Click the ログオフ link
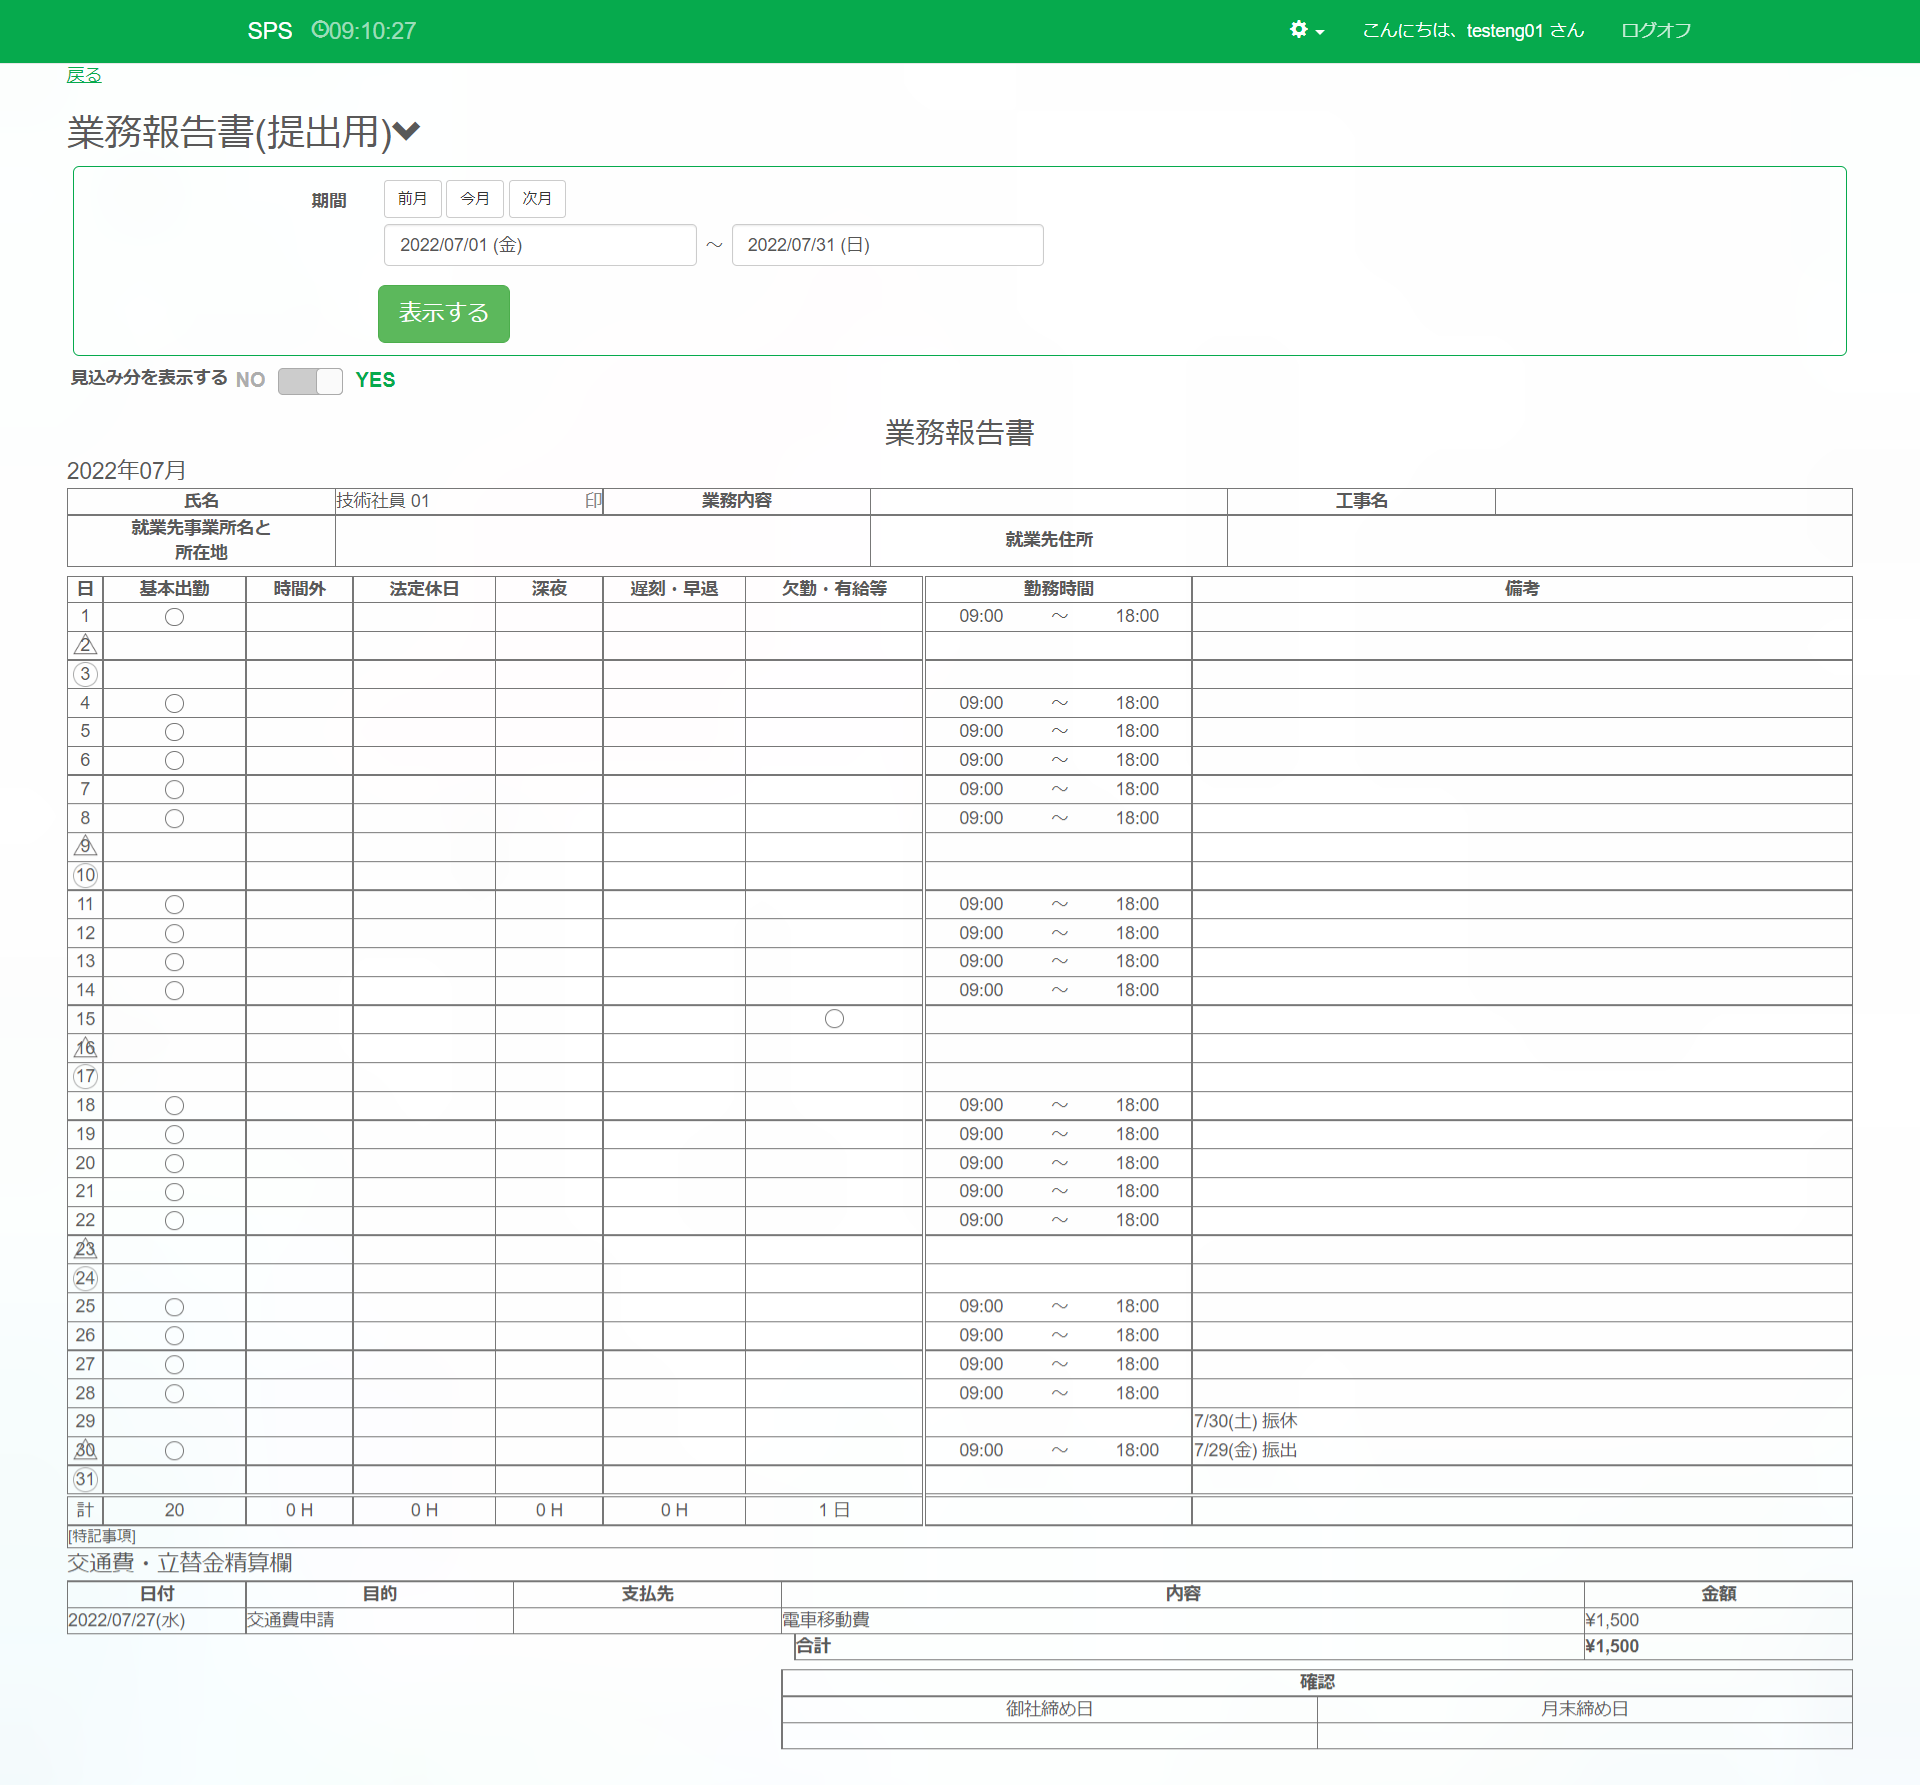The image size is (1920, 1785). pyautogui.click(x=1655, y=30)
